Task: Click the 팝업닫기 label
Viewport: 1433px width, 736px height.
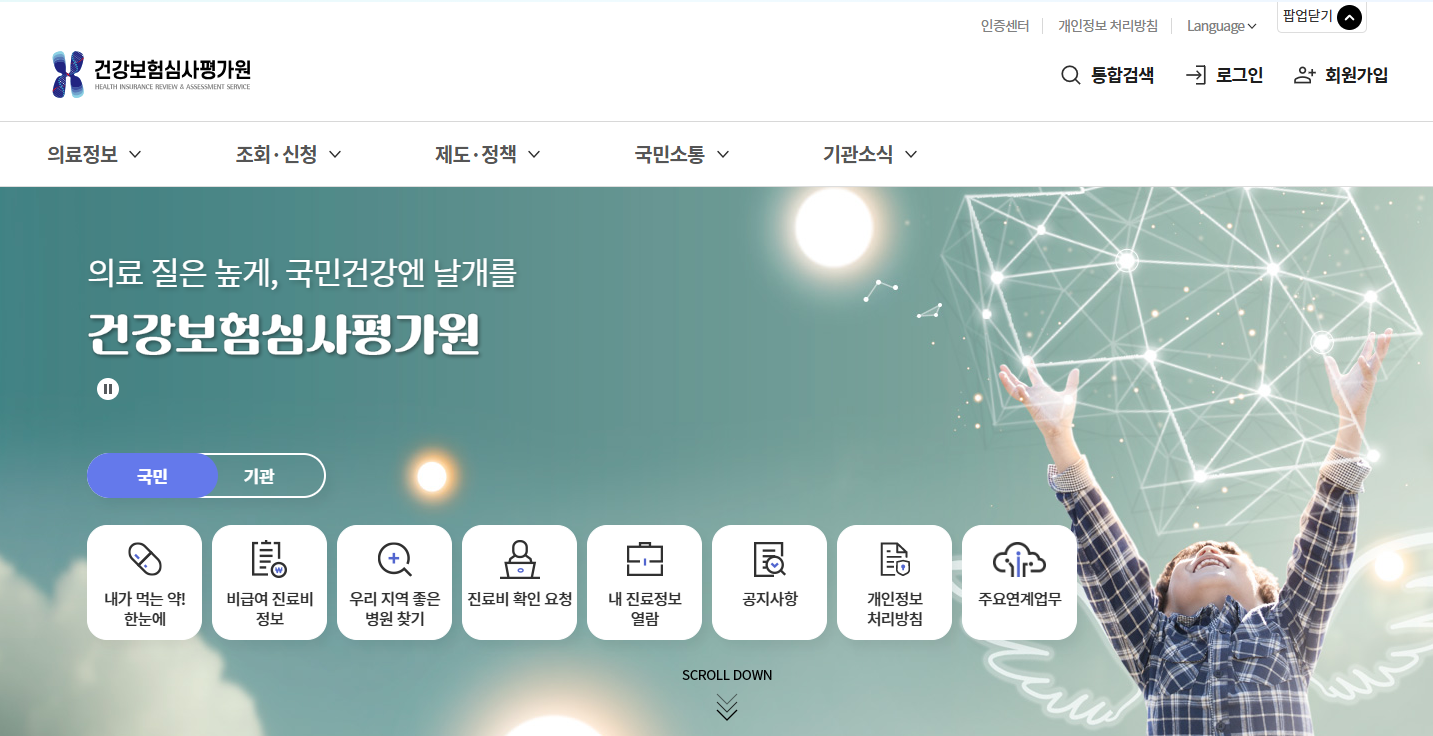Action: (x=1308, y=16)
